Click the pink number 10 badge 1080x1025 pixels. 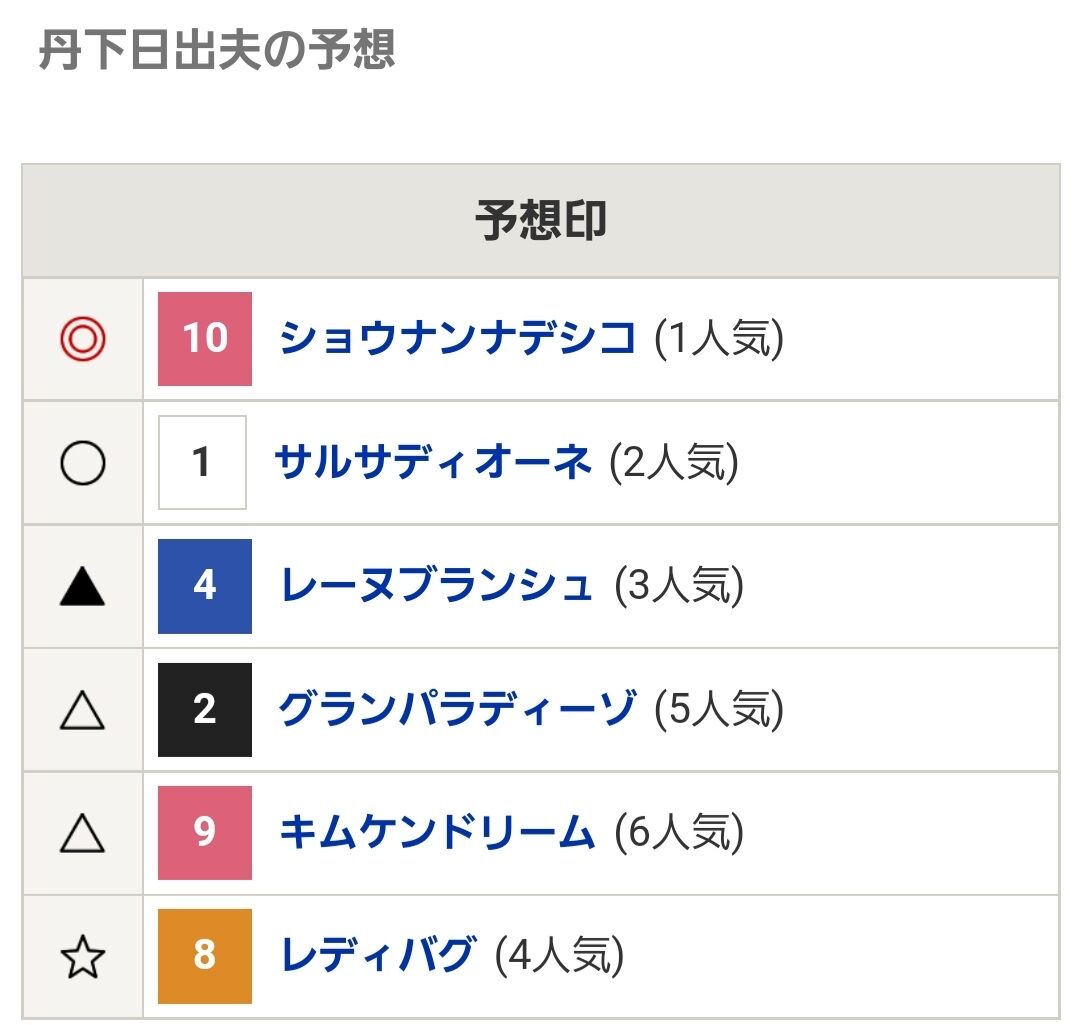click(x=205, y=339)
